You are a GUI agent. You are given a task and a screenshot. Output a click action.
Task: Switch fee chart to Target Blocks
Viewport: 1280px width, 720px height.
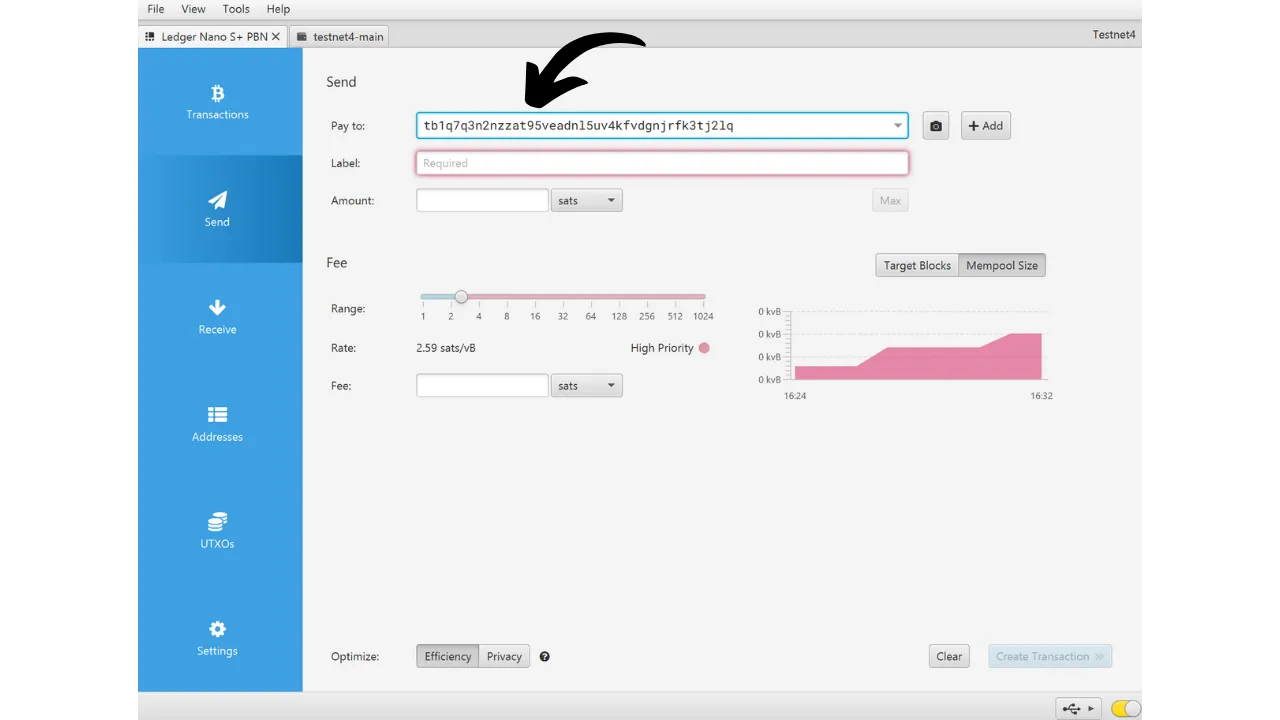click(x=917, y=266)
